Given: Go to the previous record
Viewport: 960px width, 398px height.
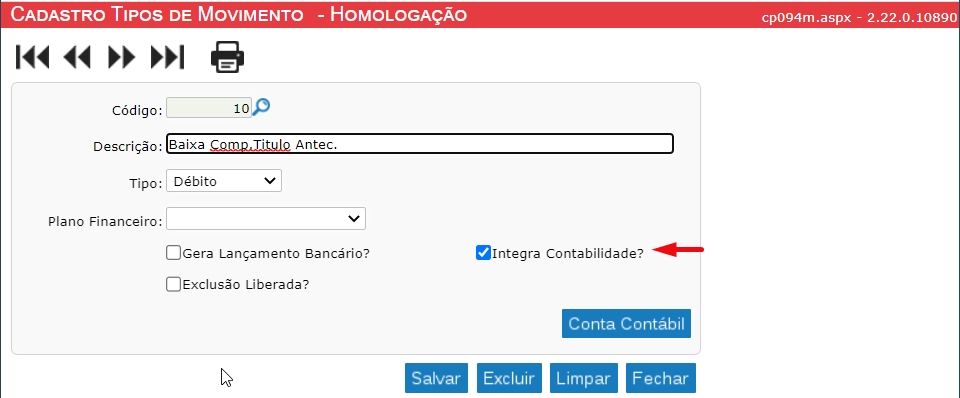Looking at the screenshot, I should click(77, 57).
